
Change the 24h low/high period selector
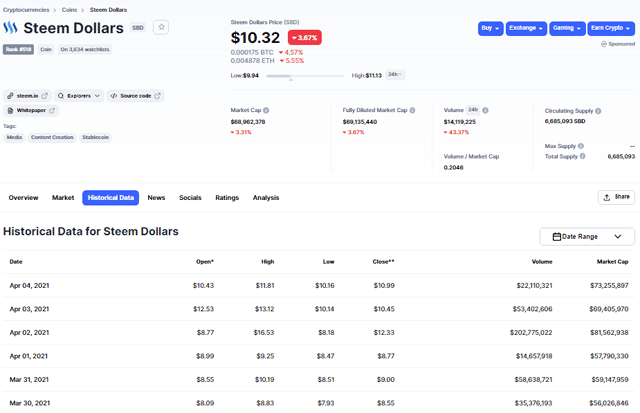pyautogui.click(x=395, y=75)
